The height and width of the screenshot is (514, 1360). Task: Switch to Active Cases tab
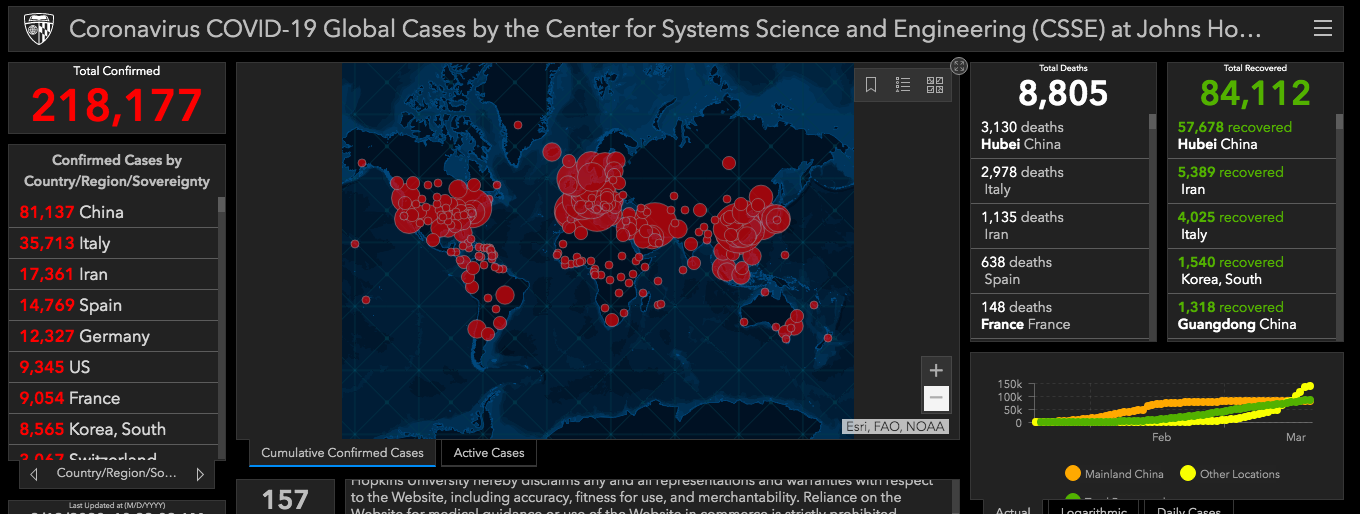[x=489, y=453]
